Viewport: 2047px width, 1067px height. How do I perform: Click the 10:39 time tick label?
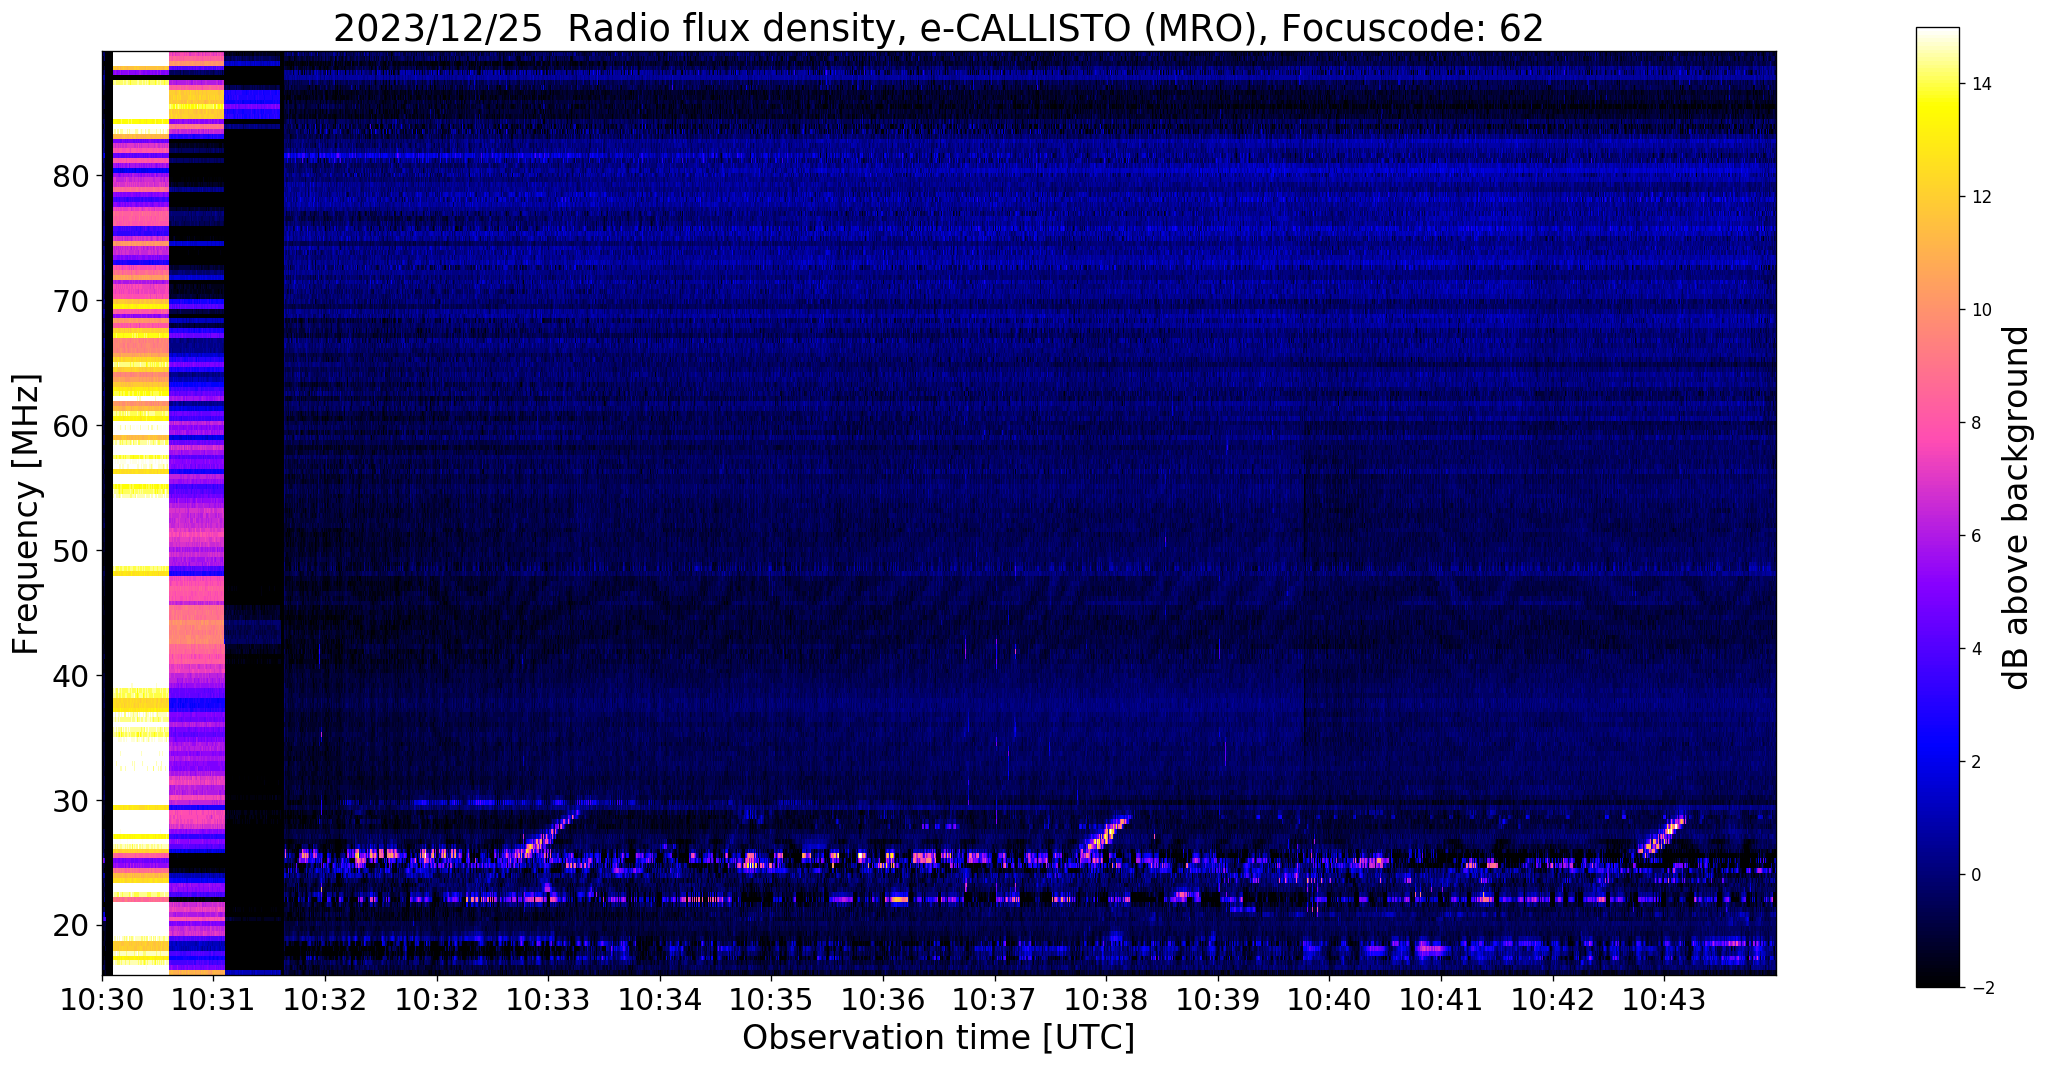tap(1218, 1000)
